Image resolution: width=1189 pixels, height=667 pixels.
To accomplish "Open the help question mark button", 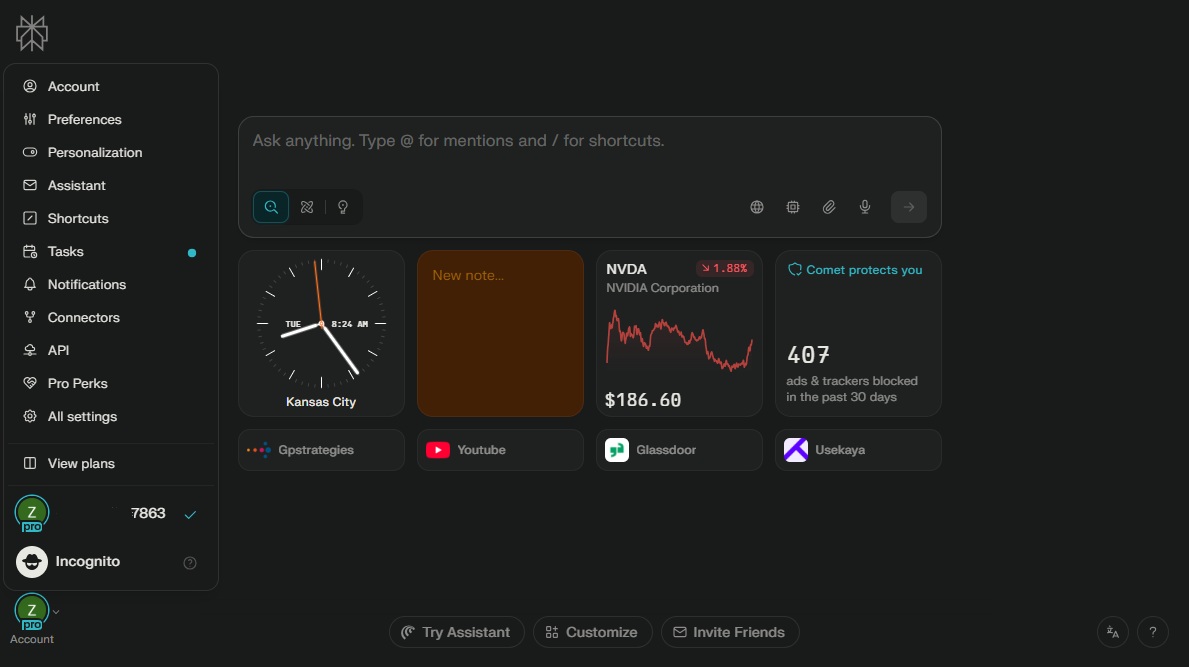I will pos(1153,632).
